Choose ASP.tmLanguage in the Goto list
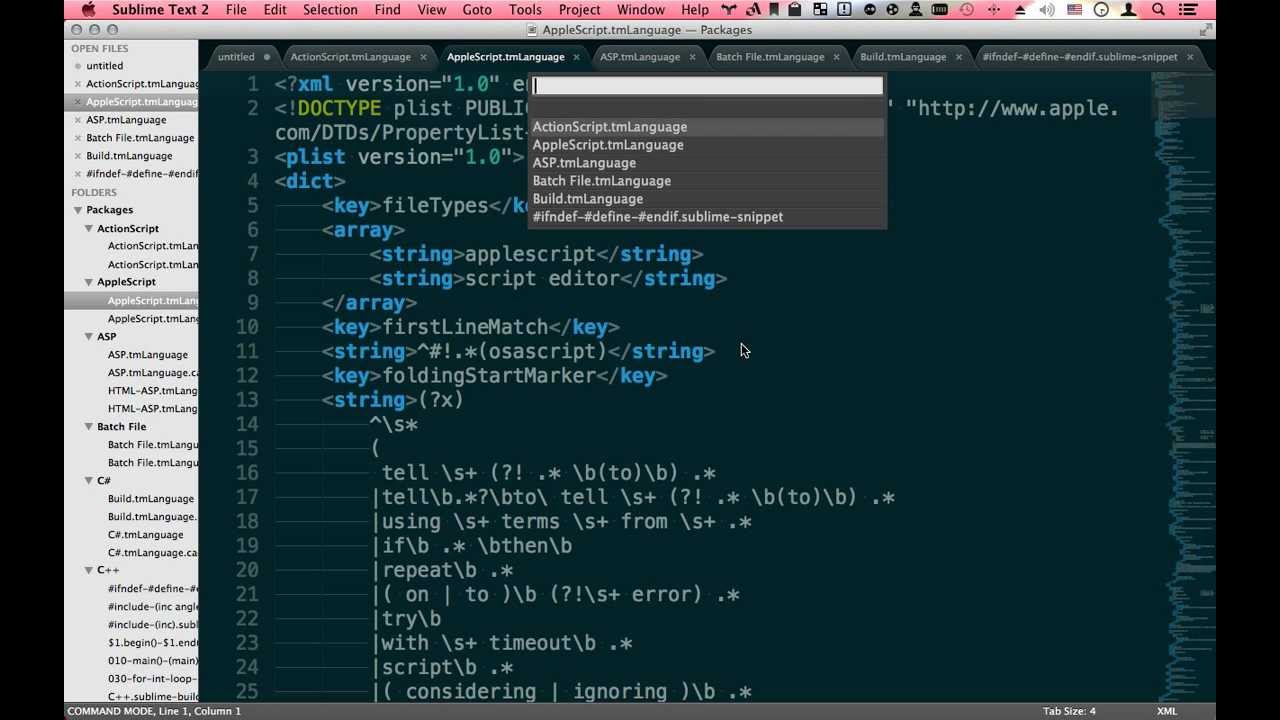The width and height of the screenshot is (1280, 720). pyautogui.click(x=707, y=163)
